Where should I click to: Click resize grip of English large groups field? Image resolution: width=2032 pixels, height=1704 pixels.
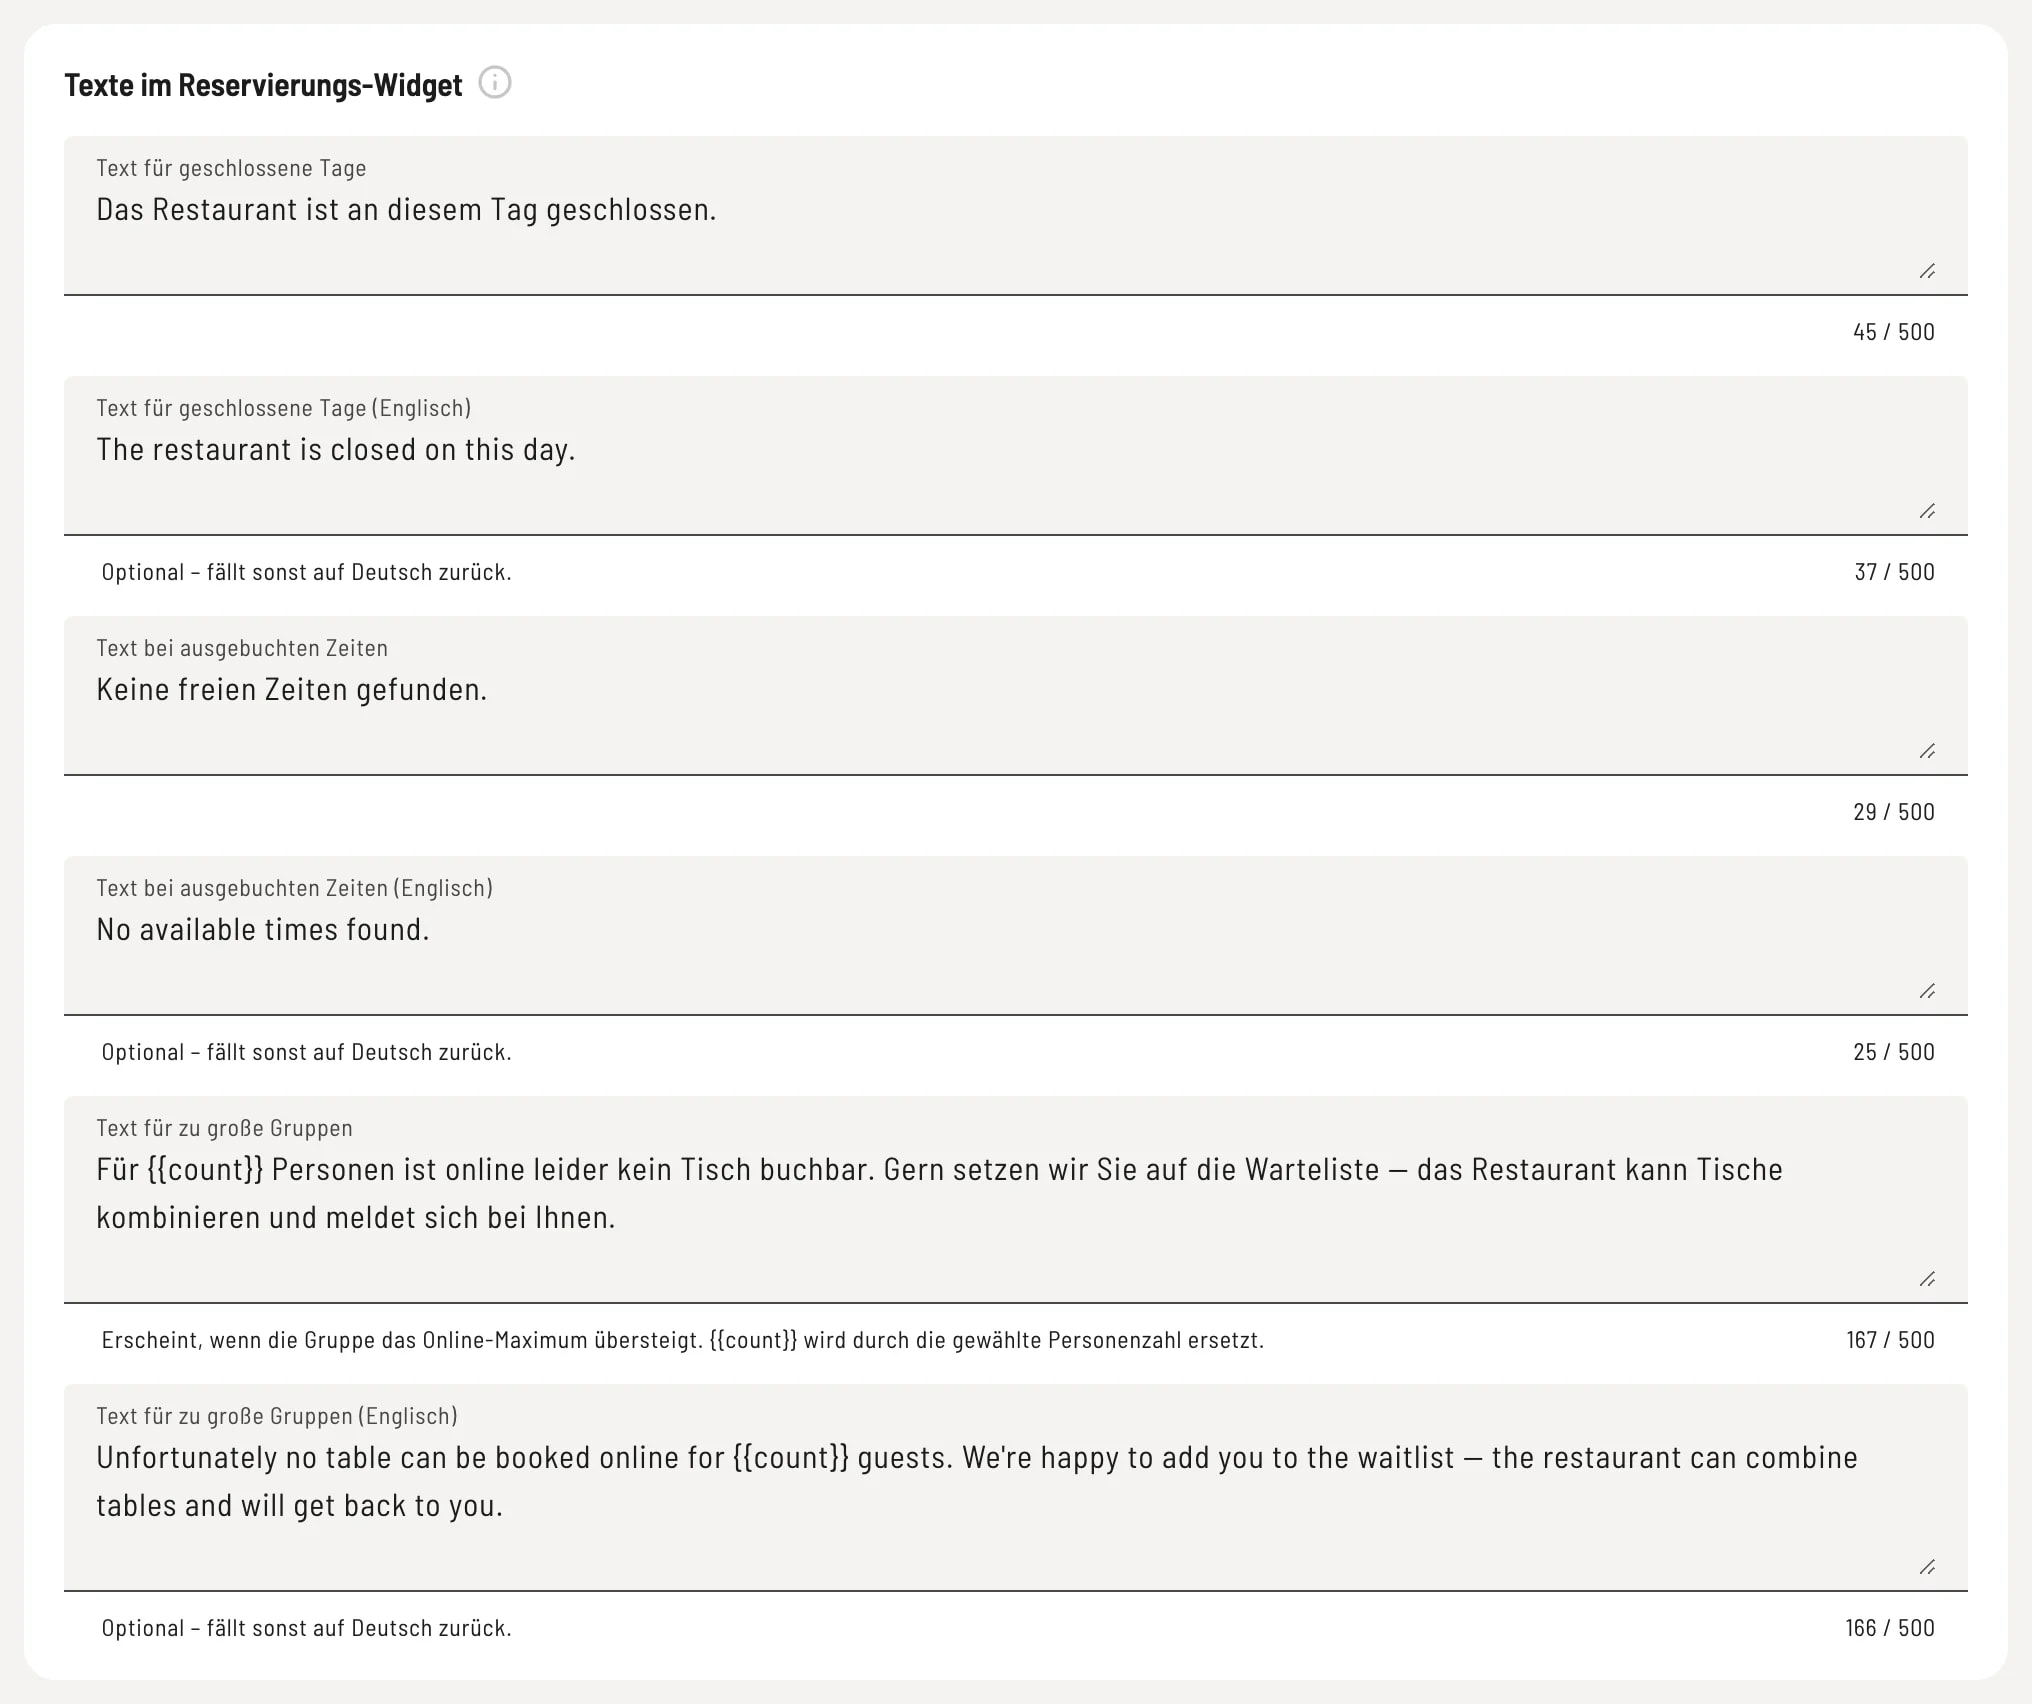coord(1927,1567)
